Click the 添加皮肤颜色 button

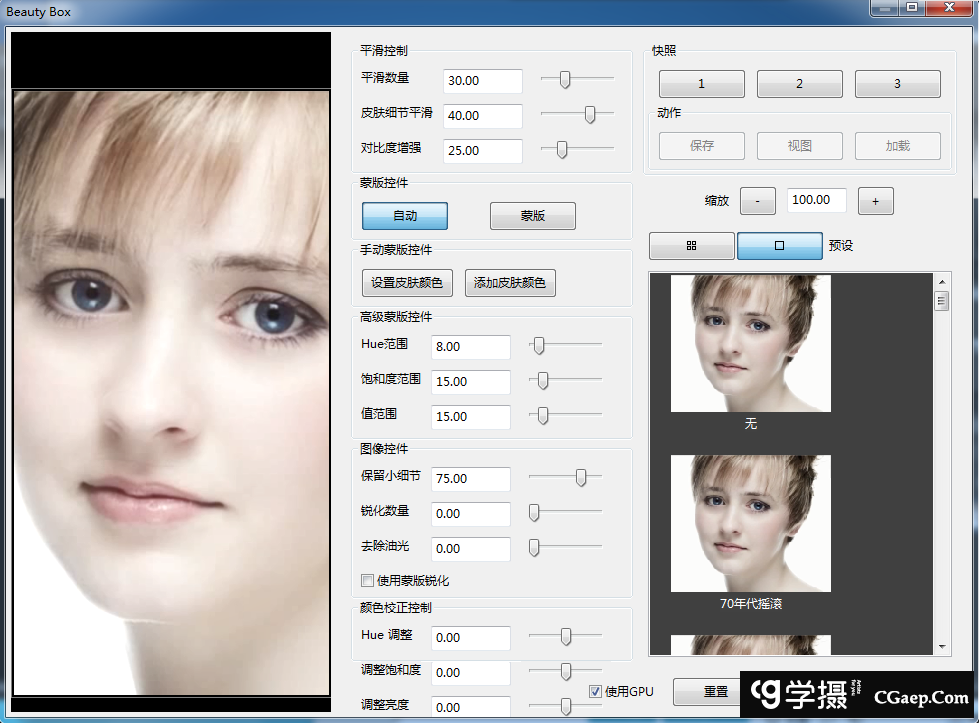[510, 283]
